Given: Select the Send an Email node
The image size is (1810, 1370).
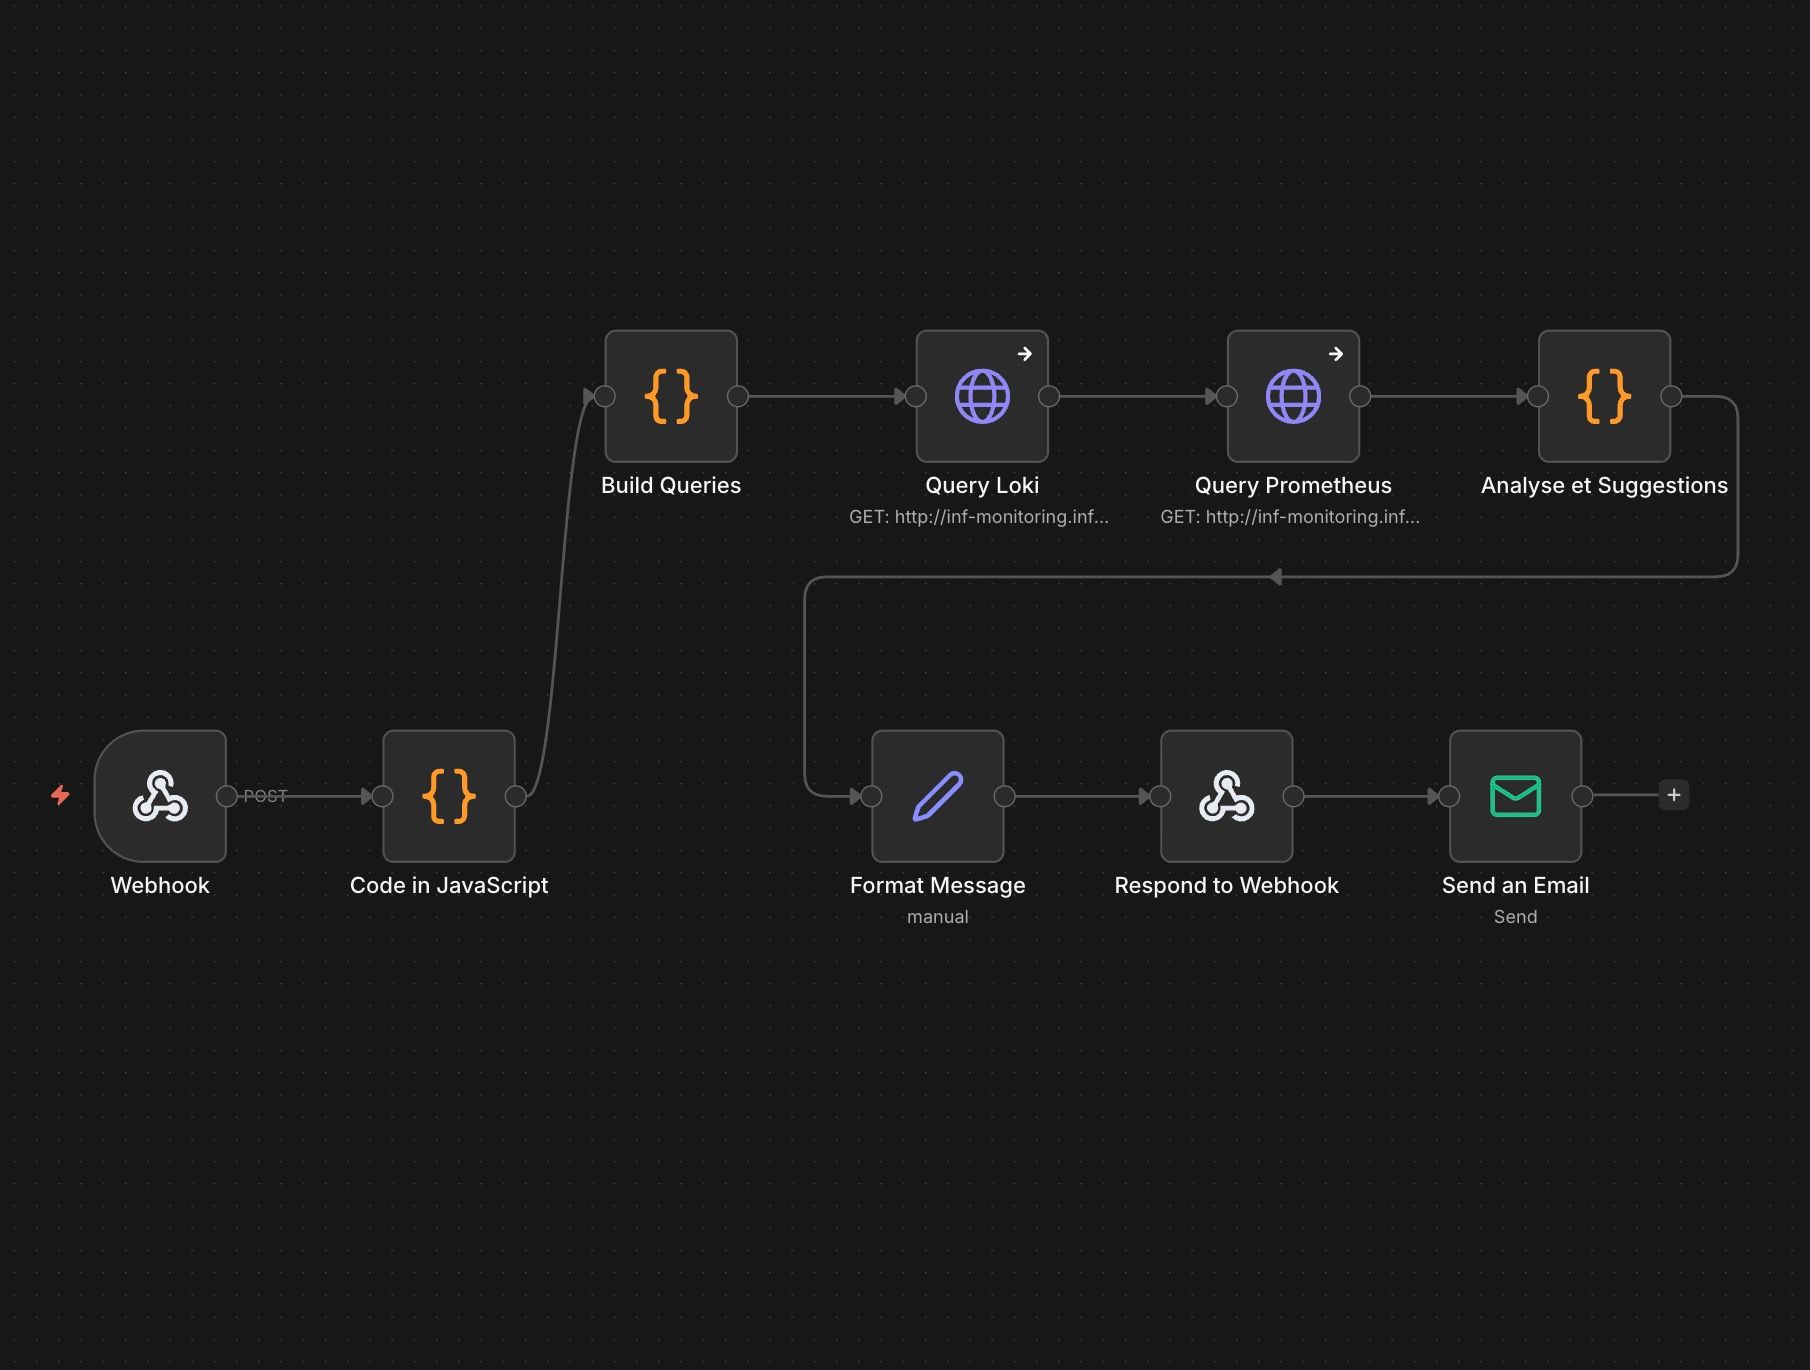Looking at the screenshot, I should pyautogui.click(x=1515, y=796).
